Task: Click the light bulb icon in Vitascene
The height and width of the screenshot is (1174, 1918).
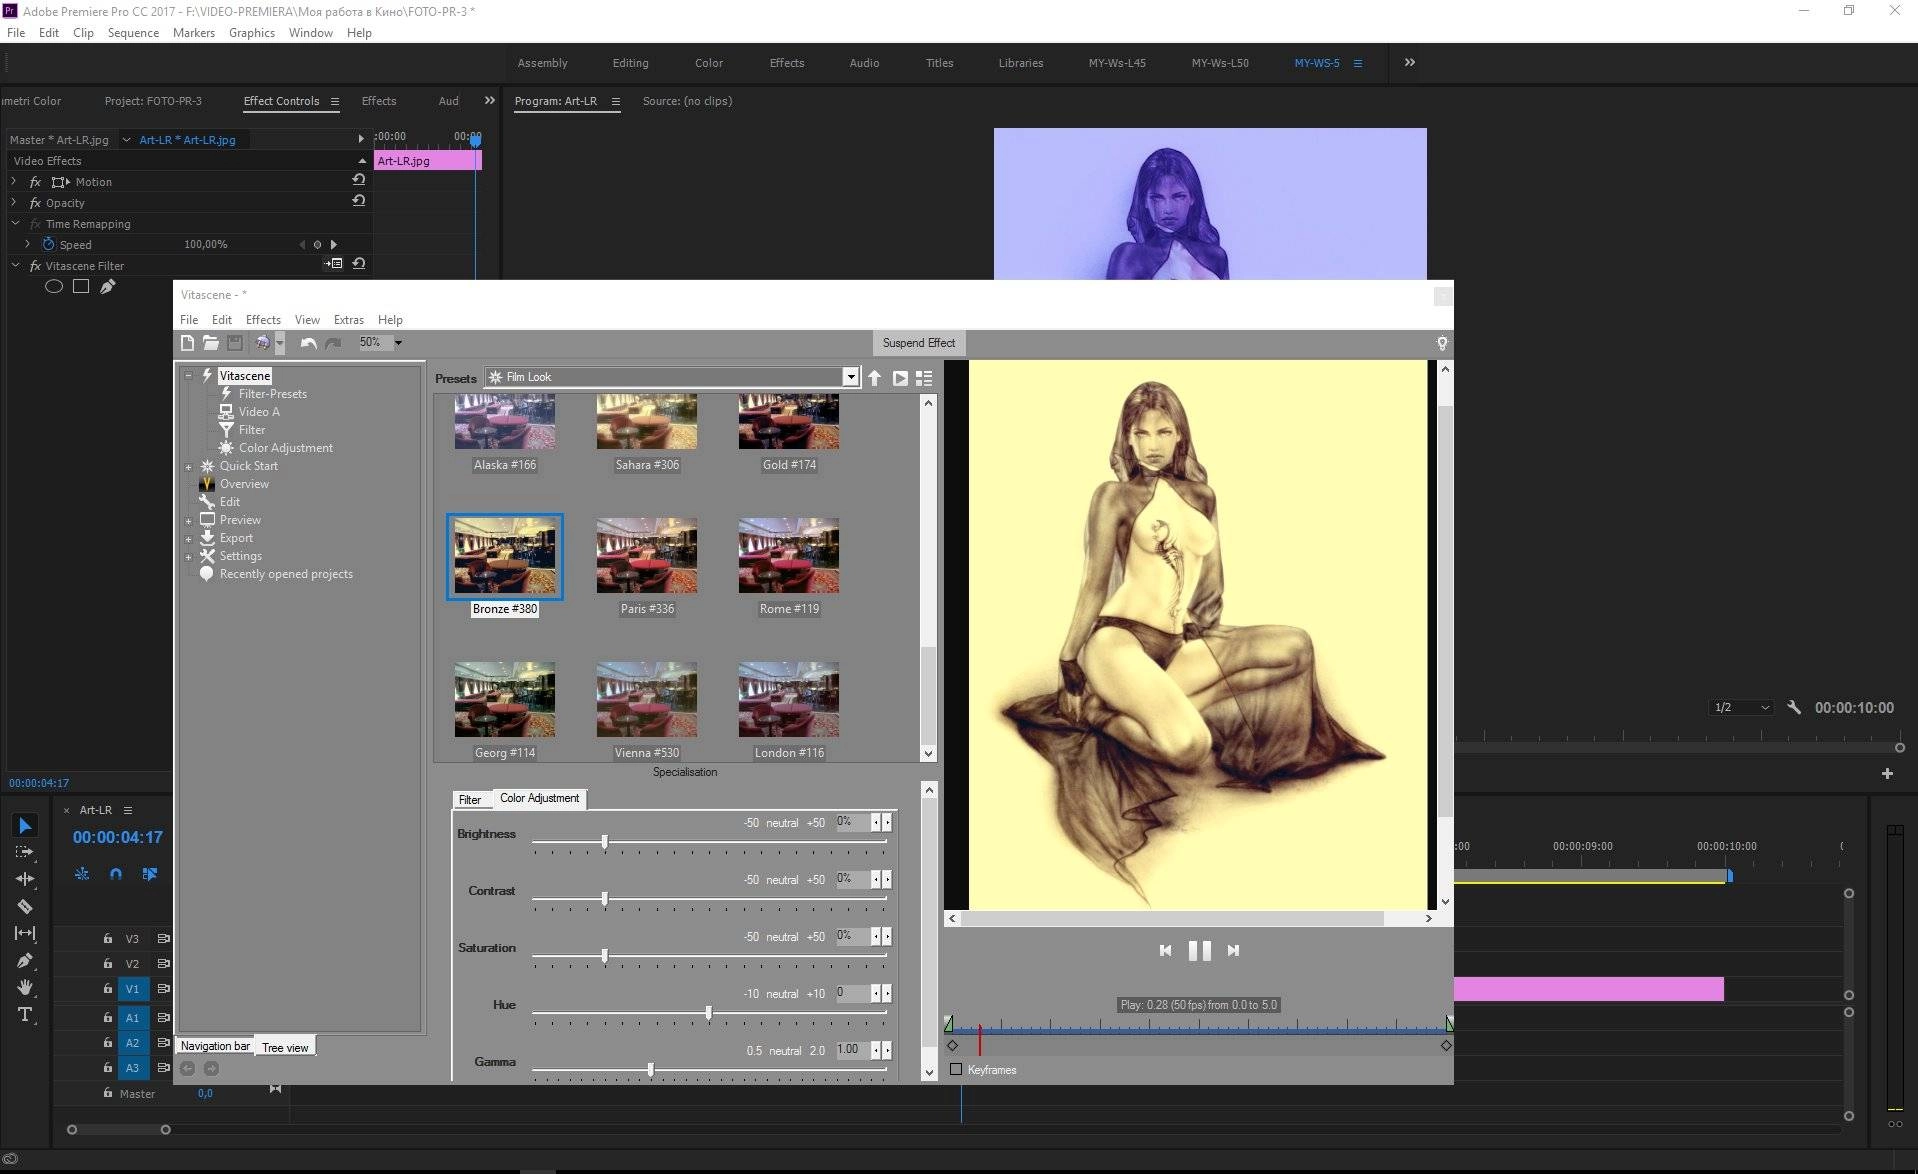Action: [1442, 343]
